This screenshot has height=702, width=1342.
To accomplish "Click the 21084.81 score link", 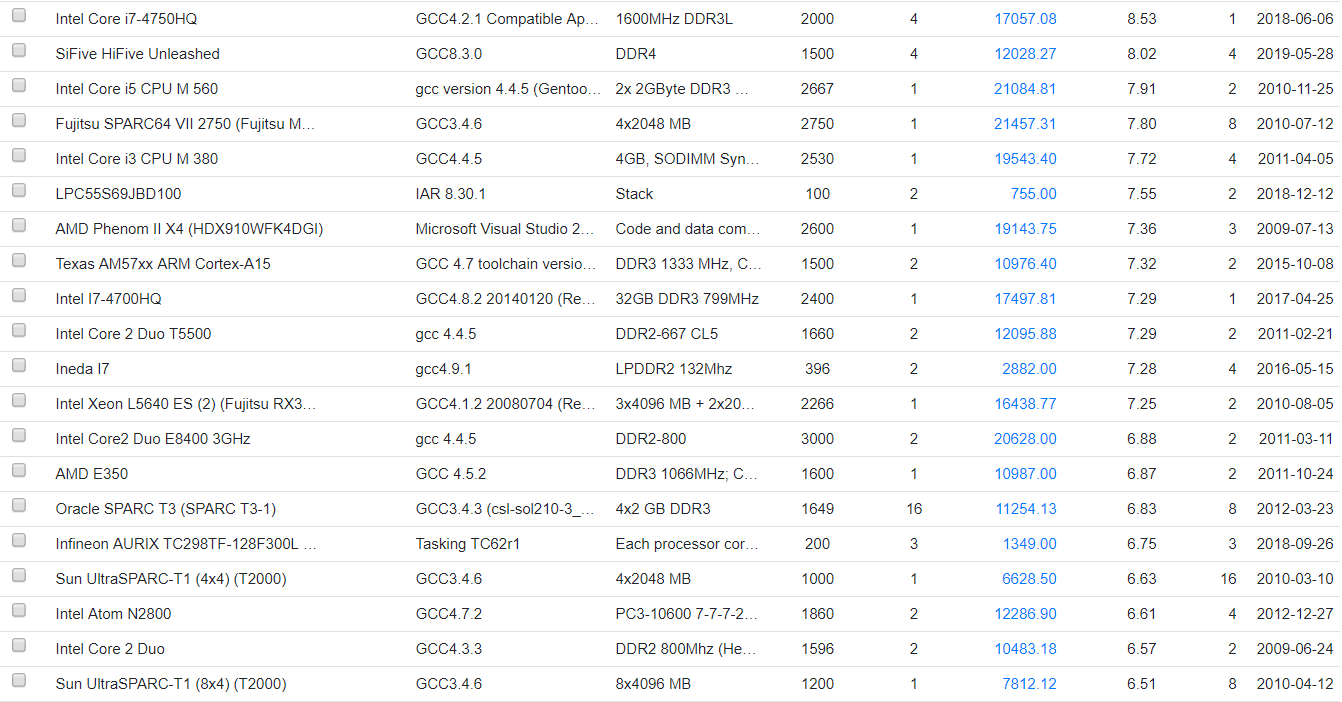I will tap(1025, 89).
